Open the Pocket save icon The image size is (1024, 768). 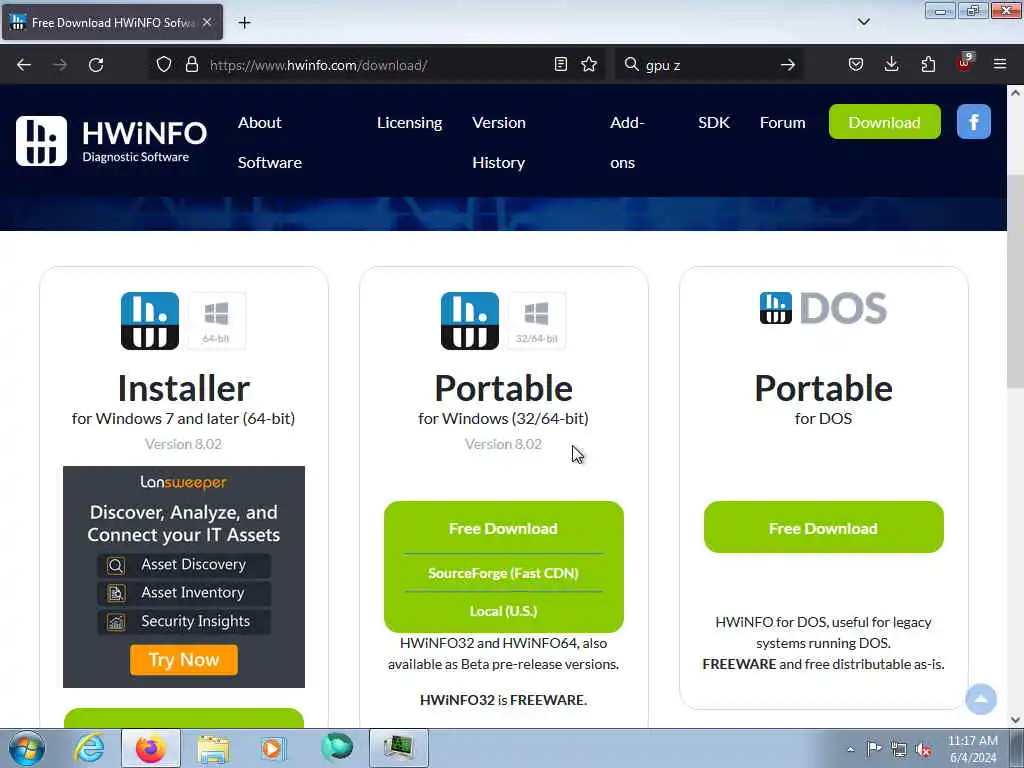[856, 65]
